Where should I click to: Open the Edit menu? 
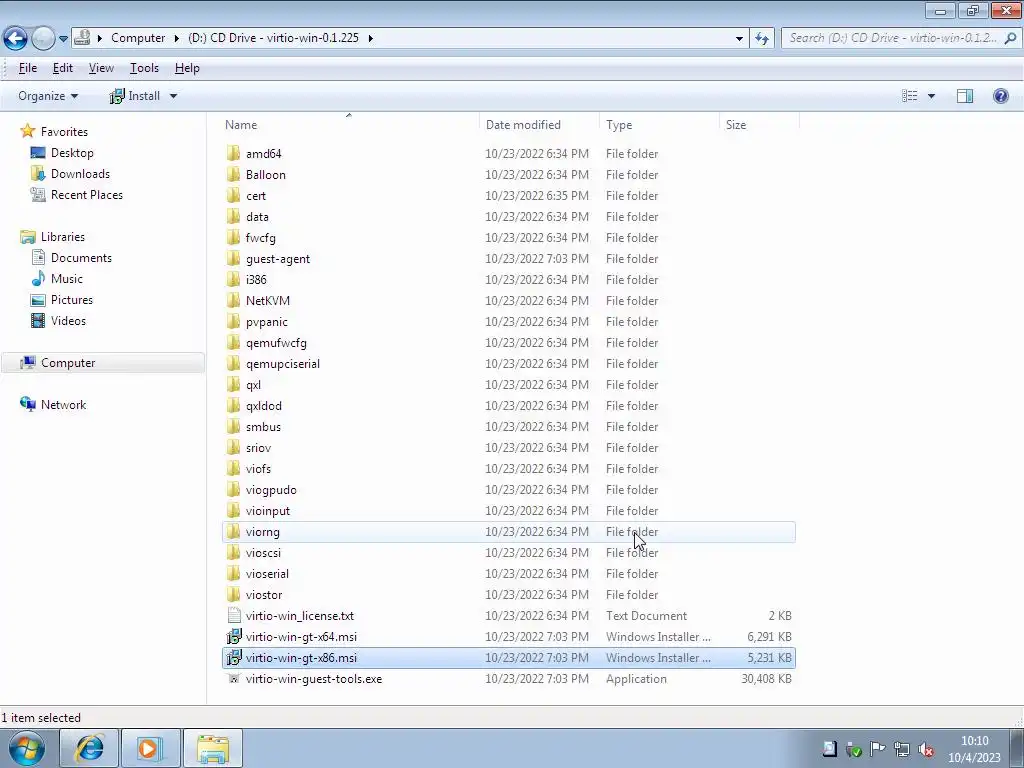63,68
